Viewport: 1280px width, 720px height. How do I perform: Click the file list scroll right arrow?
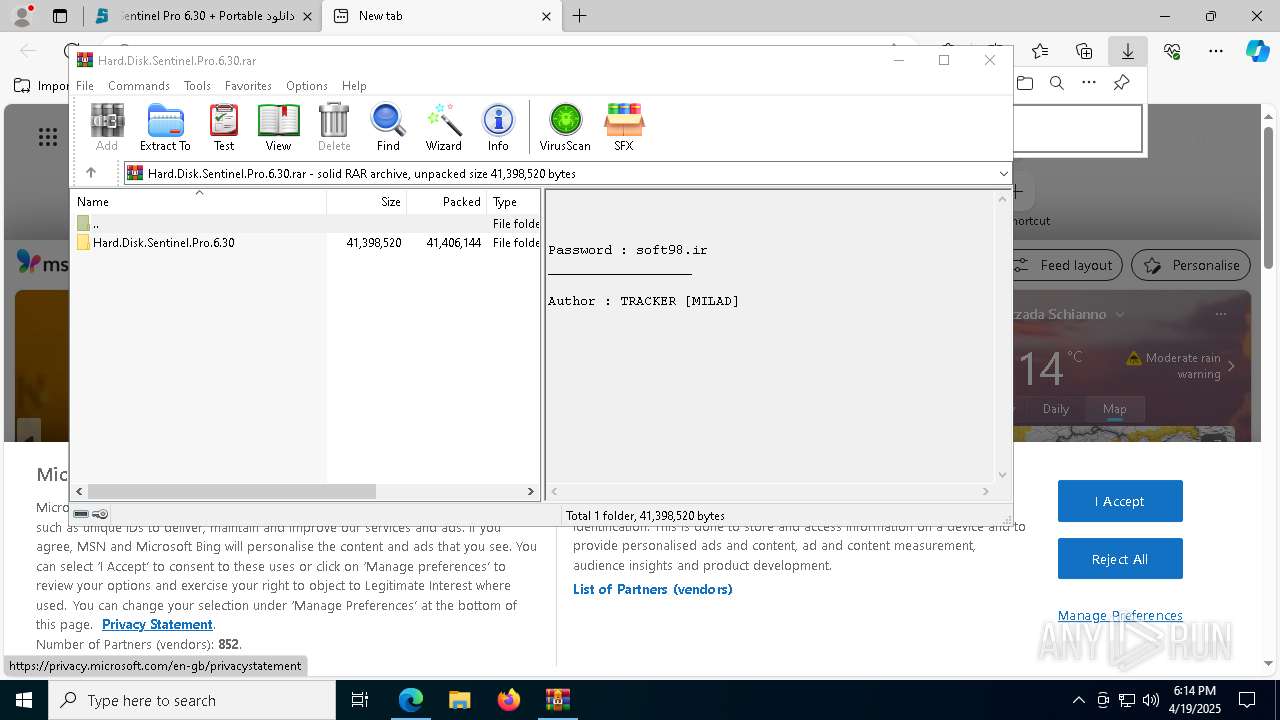[x=530, y=491]
